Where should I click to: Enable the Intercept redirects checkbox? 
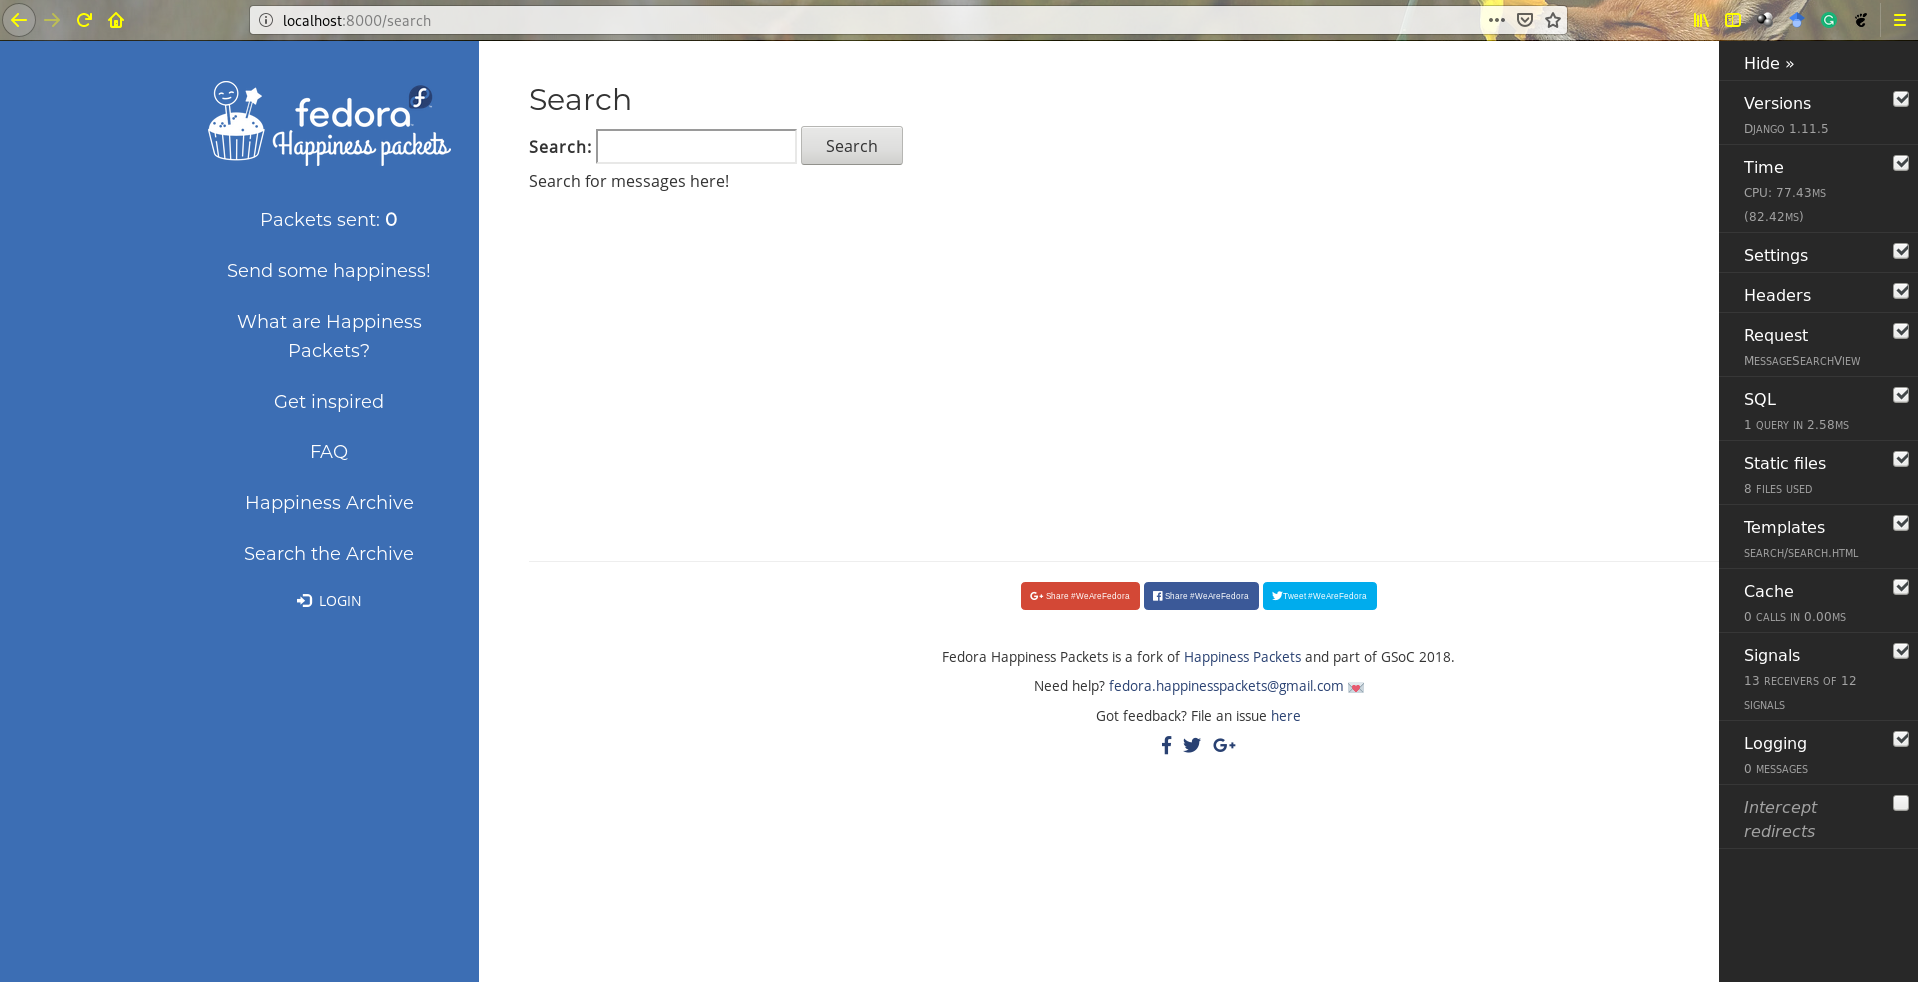1901,803
